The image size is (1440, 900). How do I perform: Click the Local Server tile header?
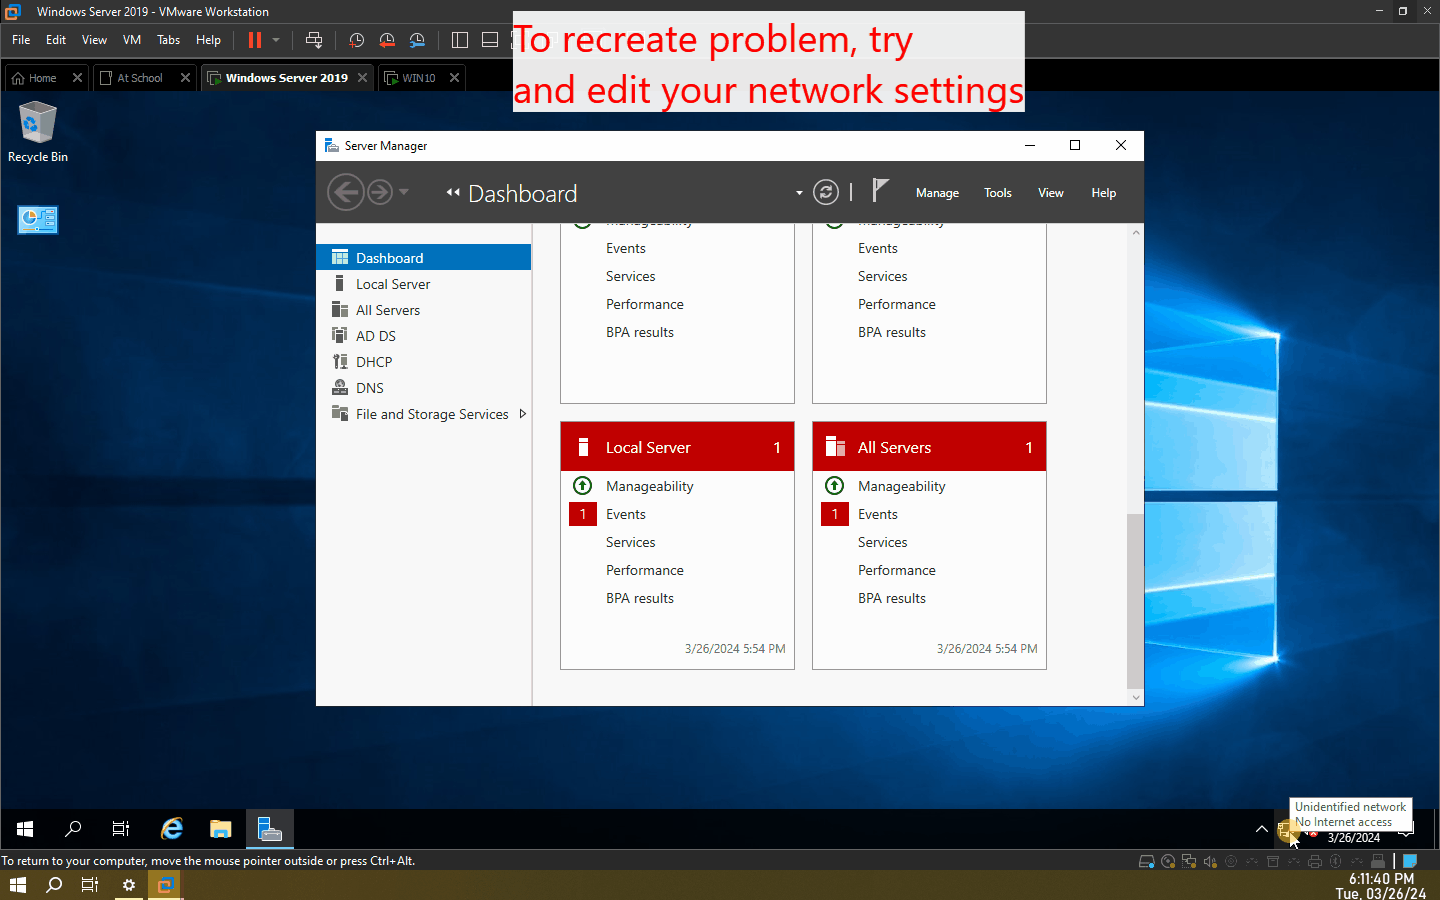pos(677,447)
